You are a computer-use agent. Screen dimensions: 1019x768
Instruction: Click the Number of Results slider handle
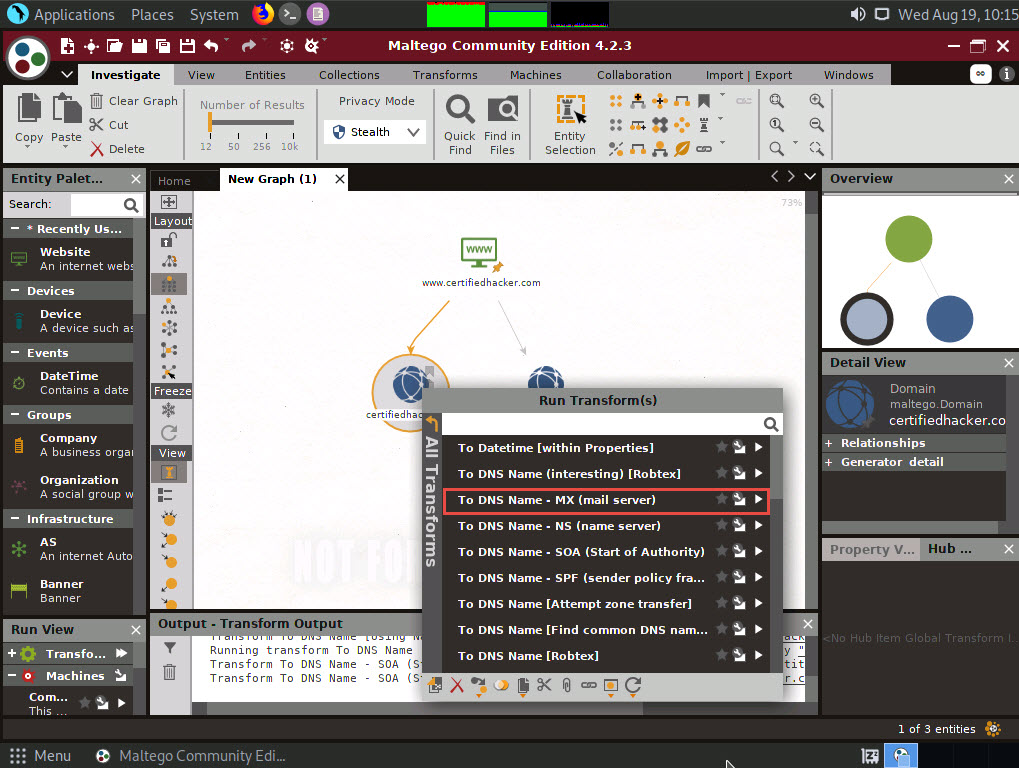pos(210,122)
